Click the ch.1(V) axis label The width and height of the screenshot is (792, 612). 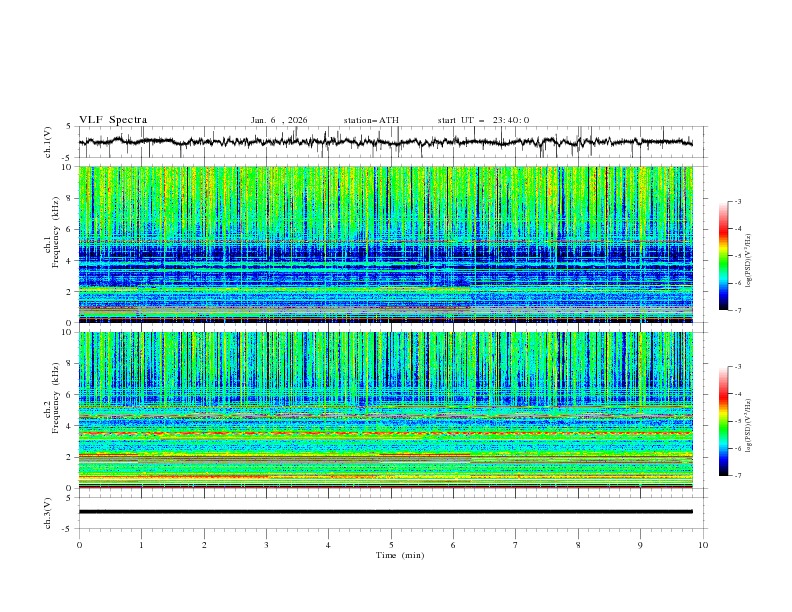coord(49,142)
